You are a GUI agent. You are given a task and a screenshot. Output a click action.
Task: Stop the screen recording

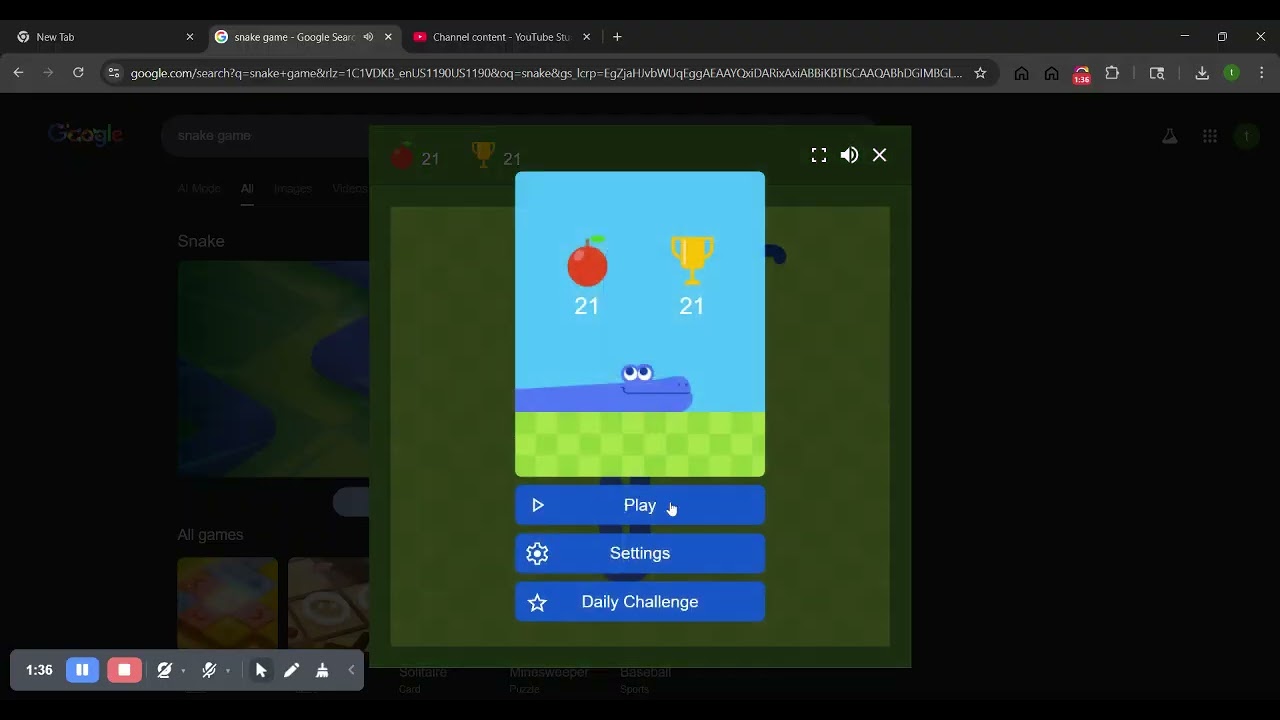(x=124, y=670)
